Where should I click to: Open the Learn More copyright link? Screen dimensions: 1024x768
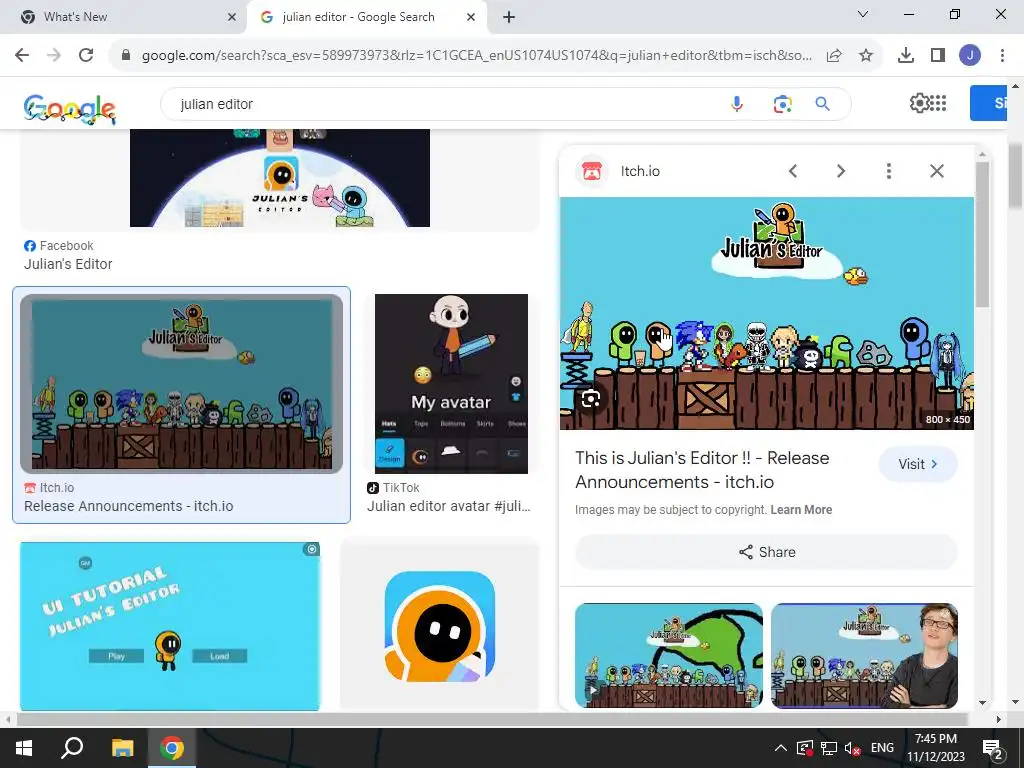tap(801, 510)
